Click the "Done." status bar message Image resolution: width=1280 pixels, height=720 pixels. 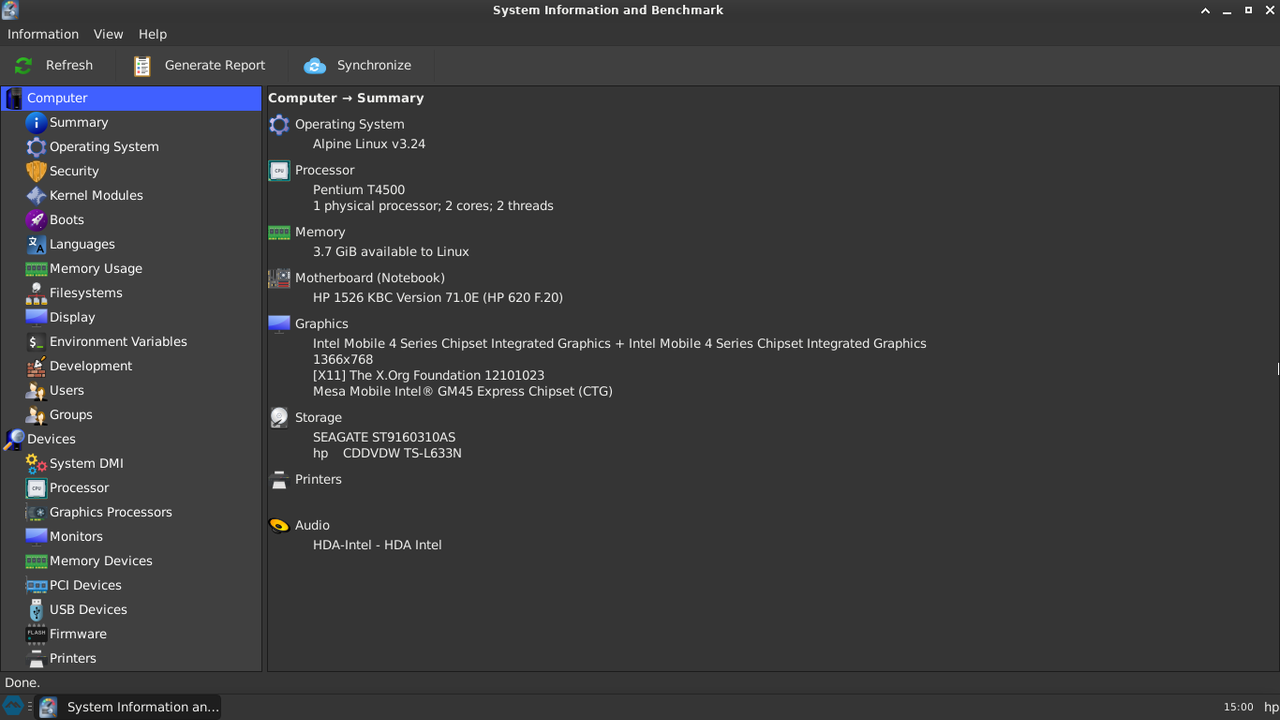pos(22,683)
